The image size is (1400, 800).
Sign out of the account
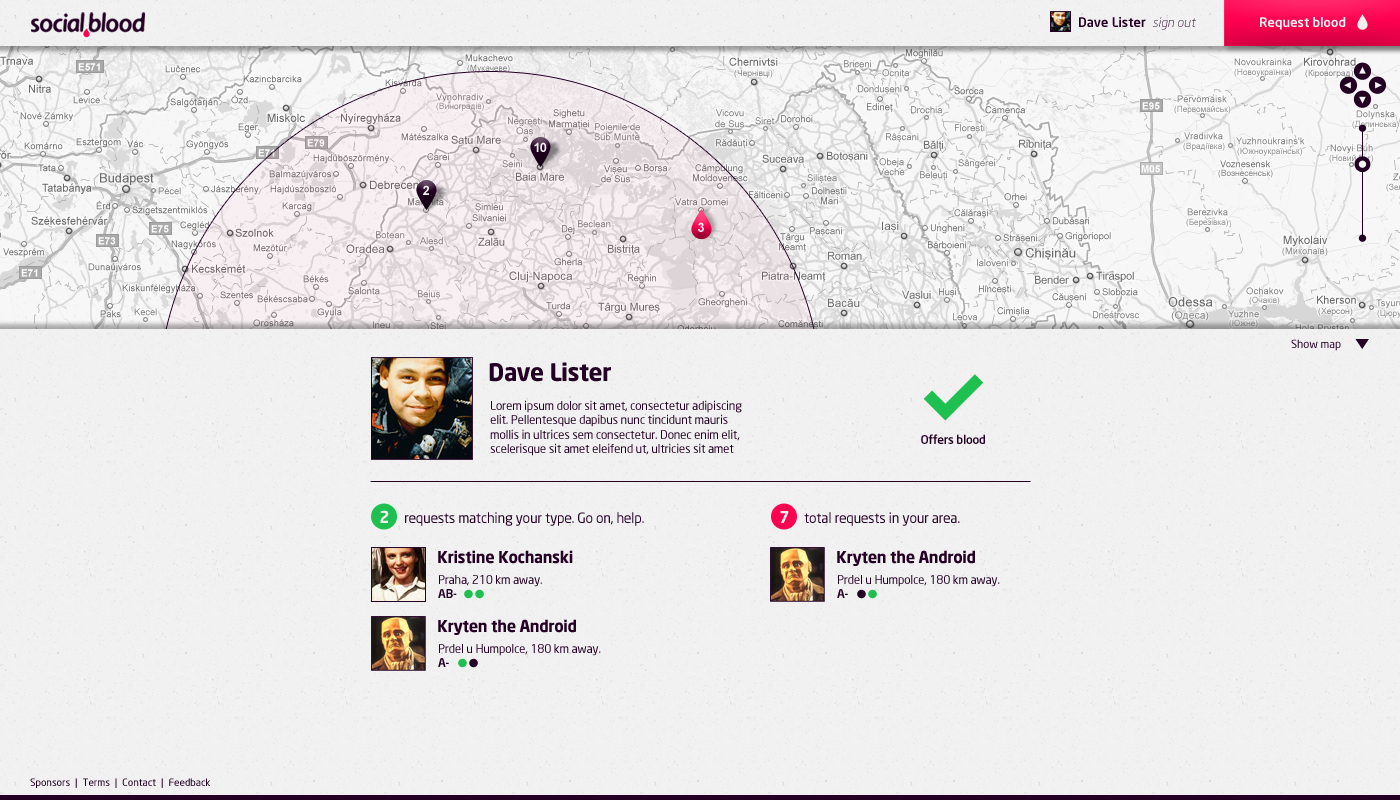1174,22
